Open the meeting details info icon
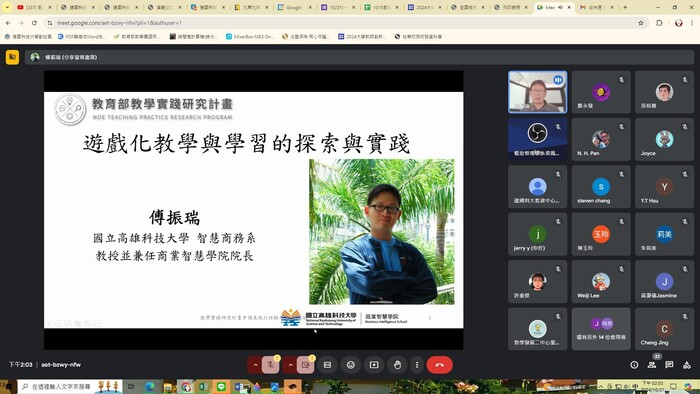Screen dimensions: 700x394 [634, 365]
